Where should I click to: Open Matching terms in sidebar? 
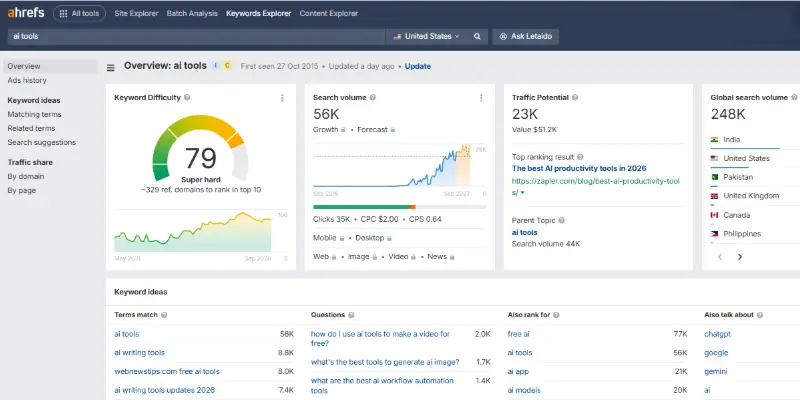coord(34,114)
